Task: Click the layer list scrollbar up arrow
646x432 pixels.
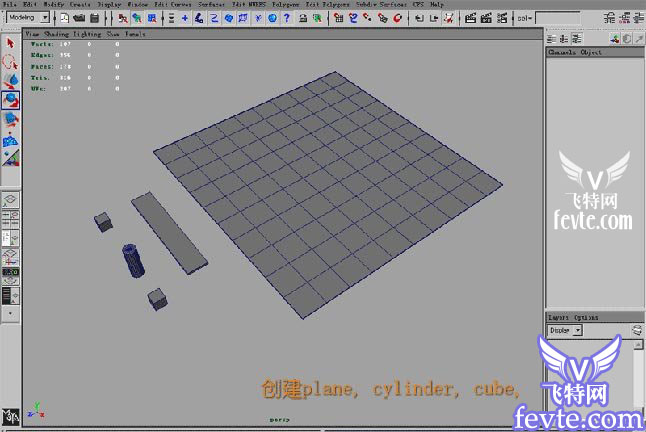Action: click(x=638, y=345)
